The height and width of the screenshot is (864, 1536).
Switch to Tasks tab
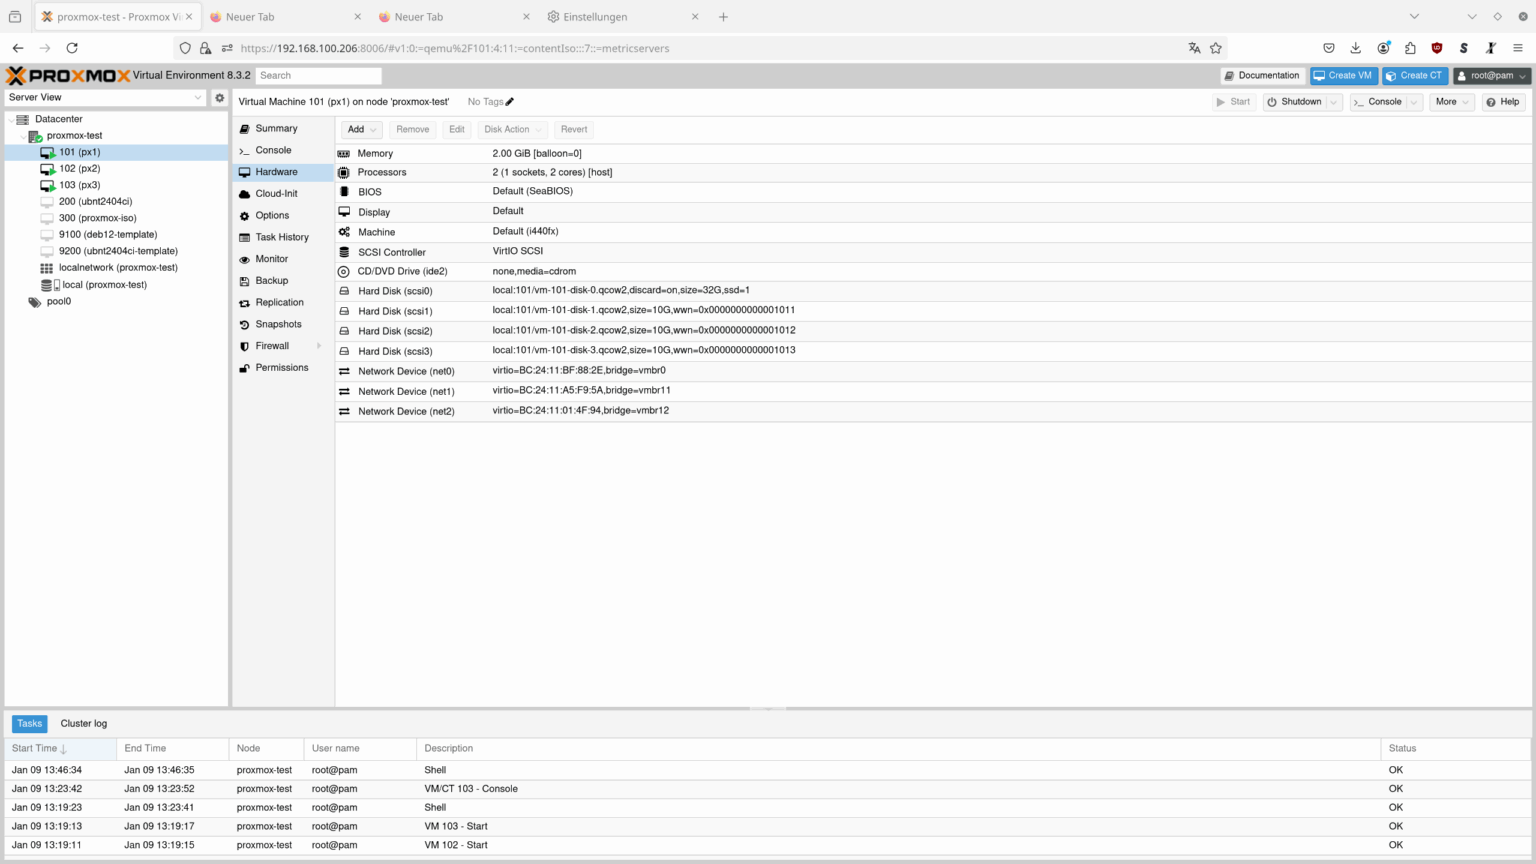[30, 724]
